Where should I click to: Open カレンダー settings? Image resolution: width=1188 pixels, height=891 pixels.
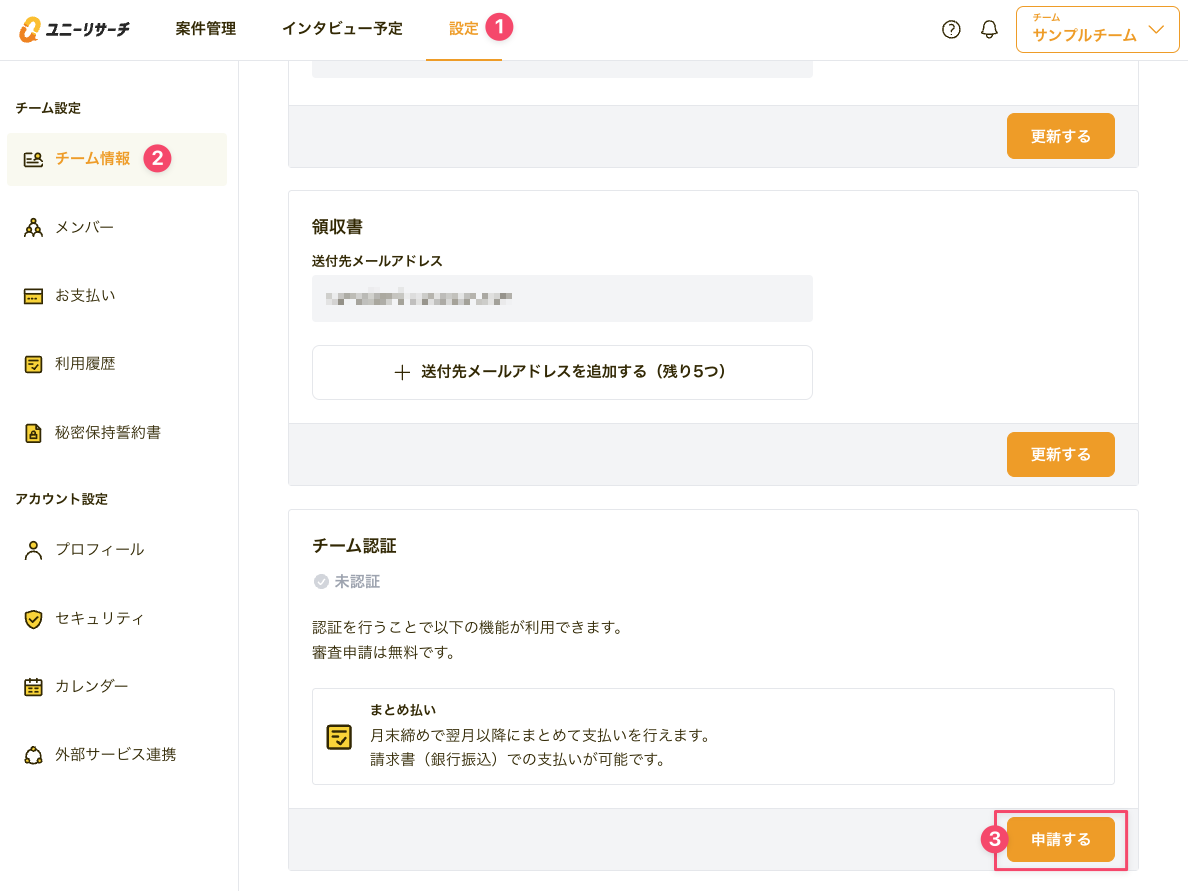click(x=91, y=687)
